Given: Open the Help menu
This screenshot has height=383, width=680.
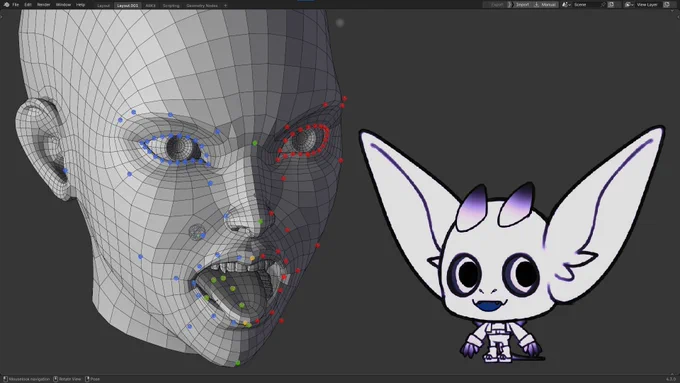Looking at the screenshot, I should (x=81, y=5).
